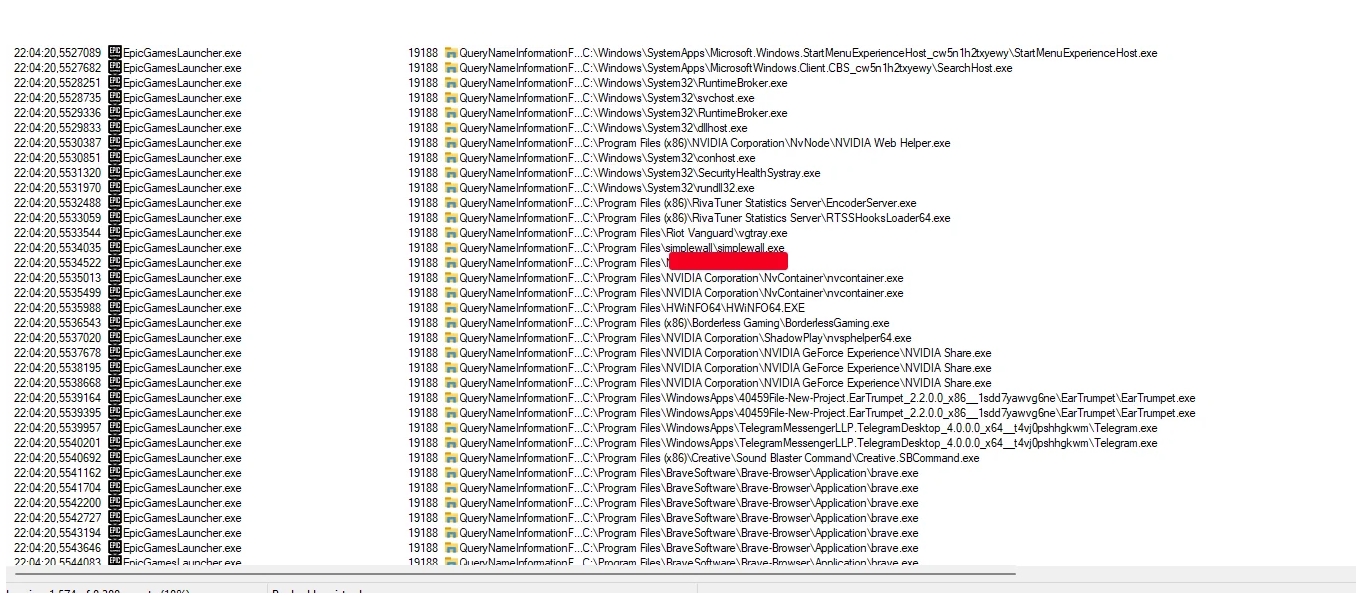
Task: Select the RTSSHooksLoader64.exe path
Action: click(767, 218)
